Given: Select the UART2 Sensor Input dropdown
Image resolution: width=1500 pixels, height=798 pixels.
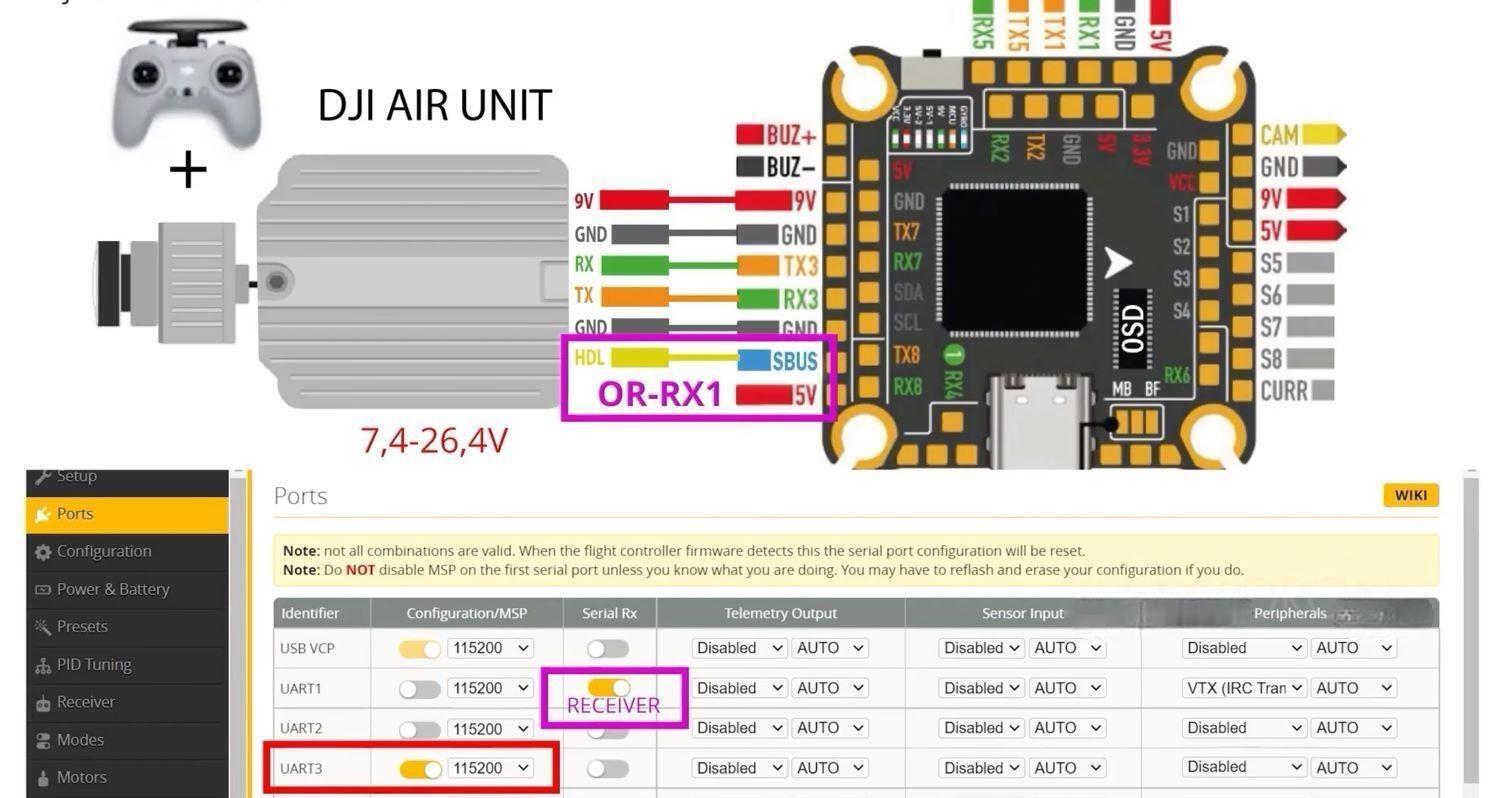Looking at the screenshot, I should point(981,728).
